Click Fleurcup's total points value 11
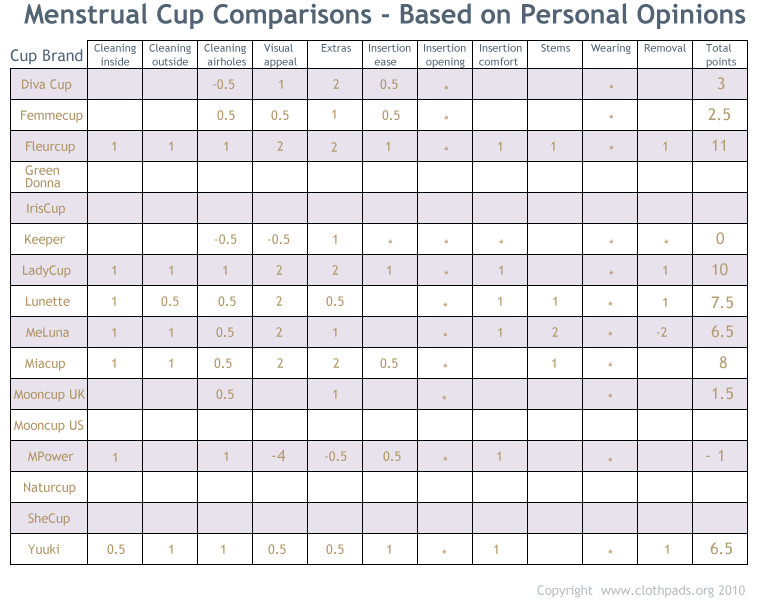Viewport: 758px width, 600px height. click(720, 146)
